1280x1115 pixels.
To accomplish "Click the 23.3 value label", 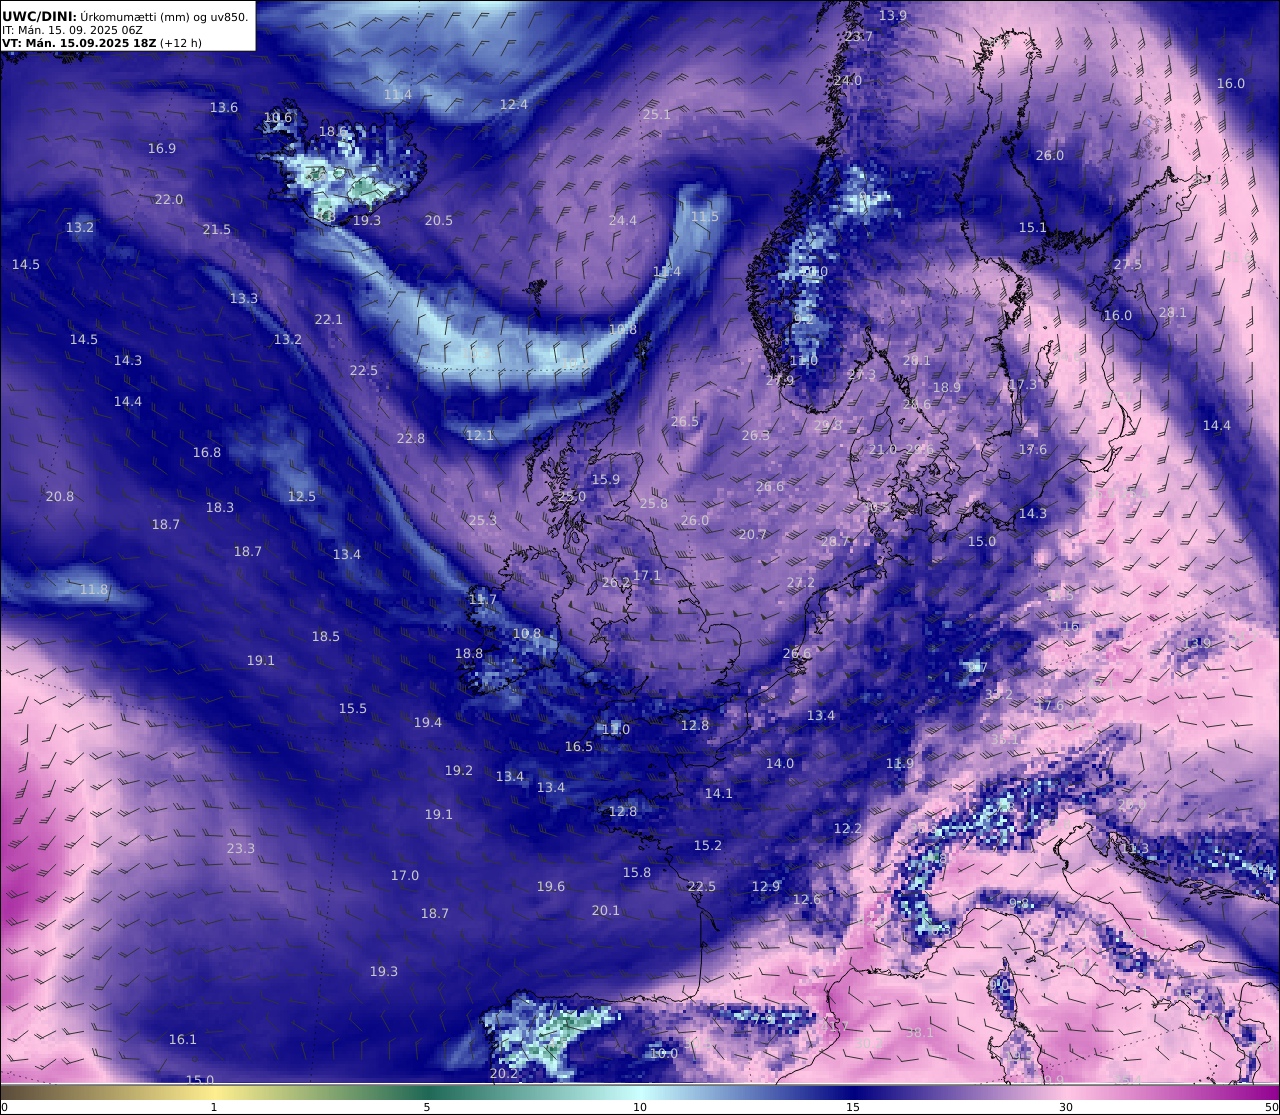I will tap(241, 848).
